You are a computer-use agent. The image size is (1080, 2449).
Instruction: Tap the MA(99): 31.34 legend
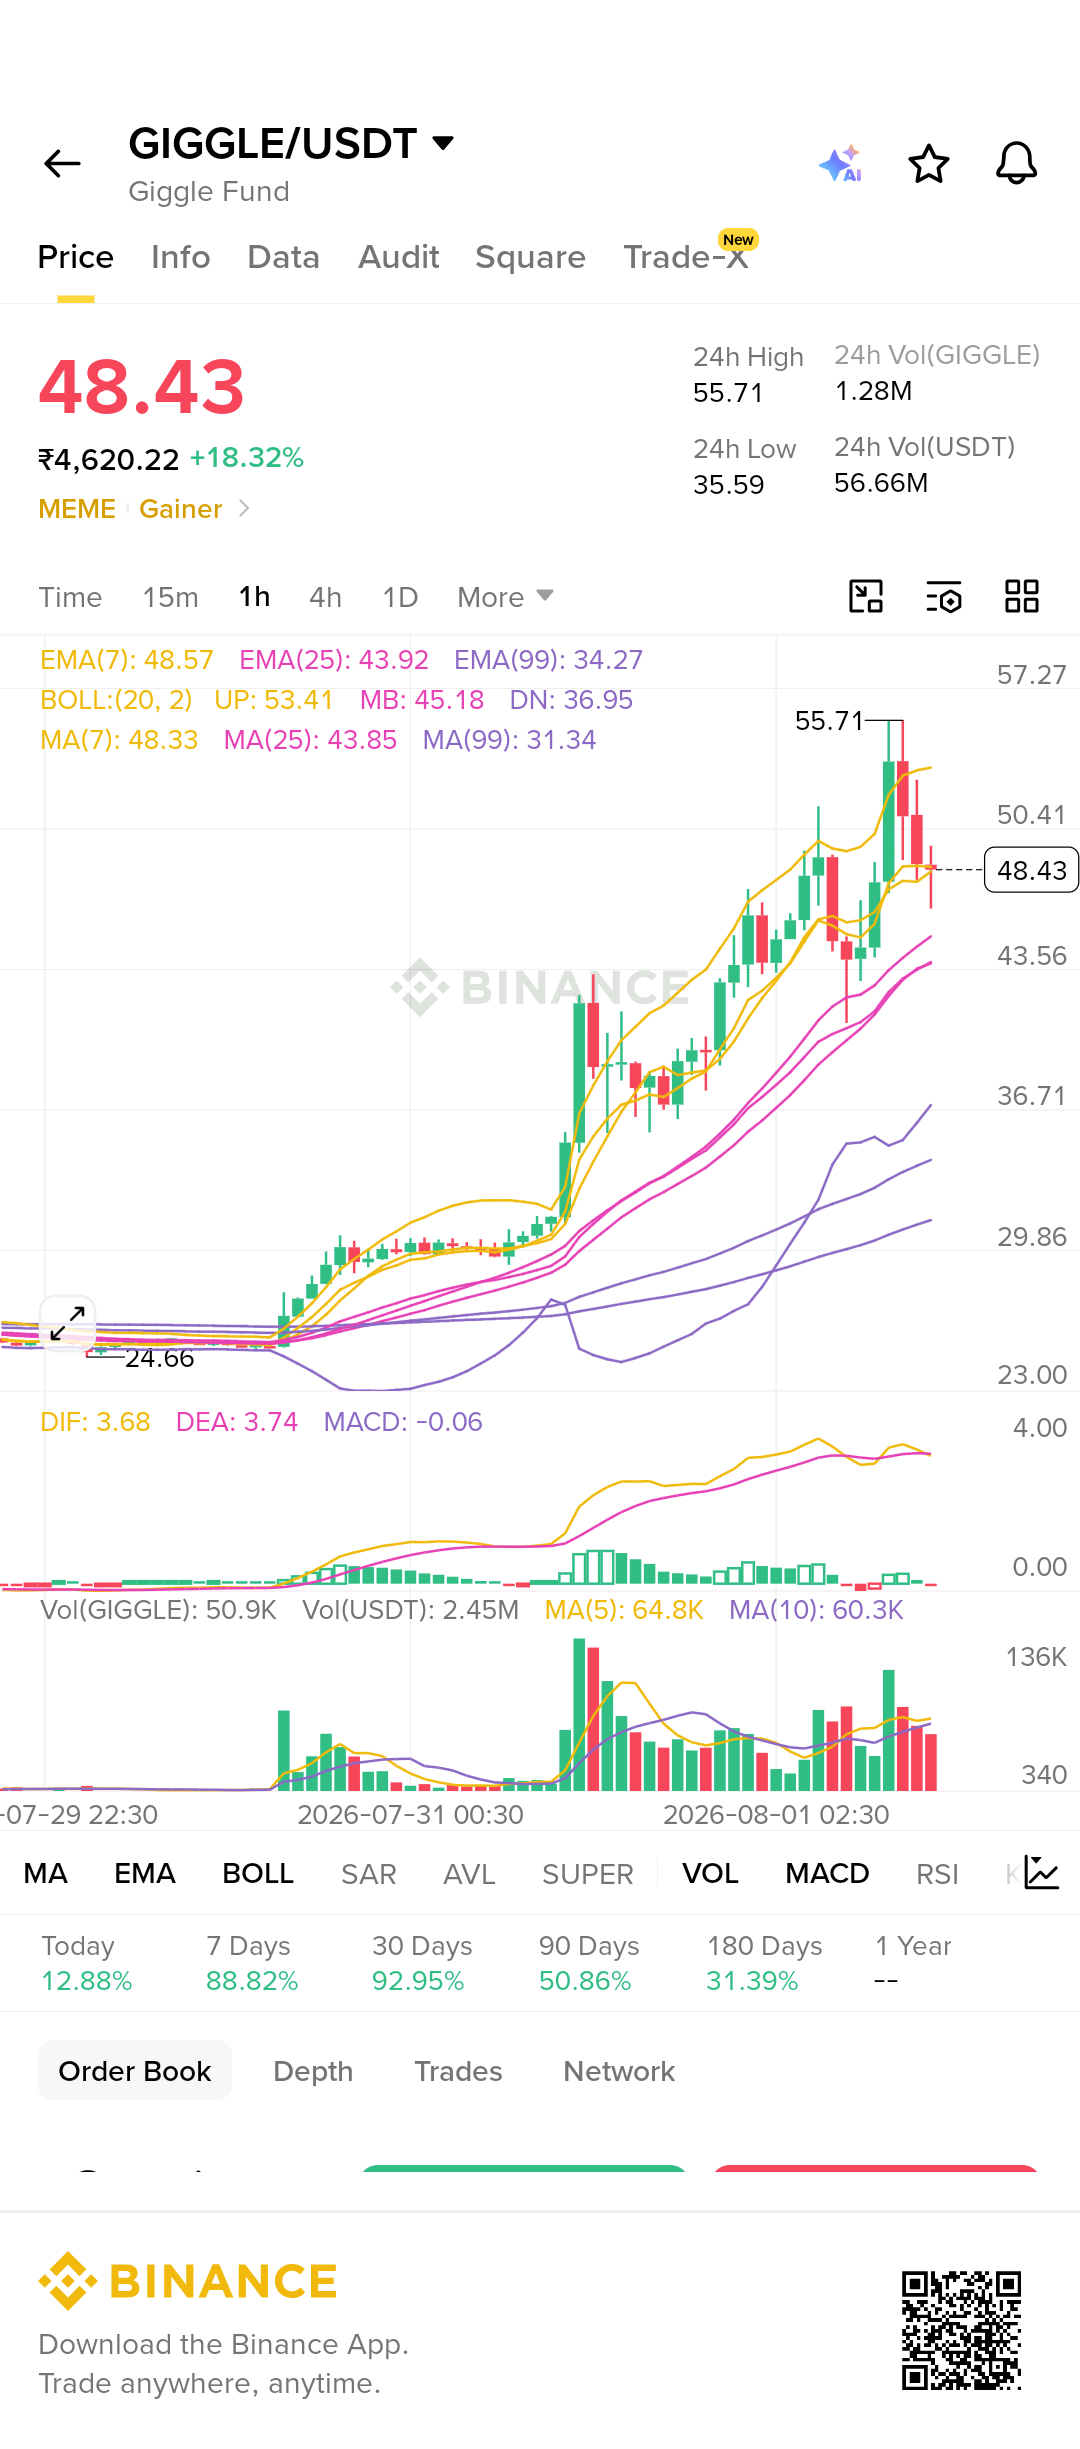click(x=509, y=740)
